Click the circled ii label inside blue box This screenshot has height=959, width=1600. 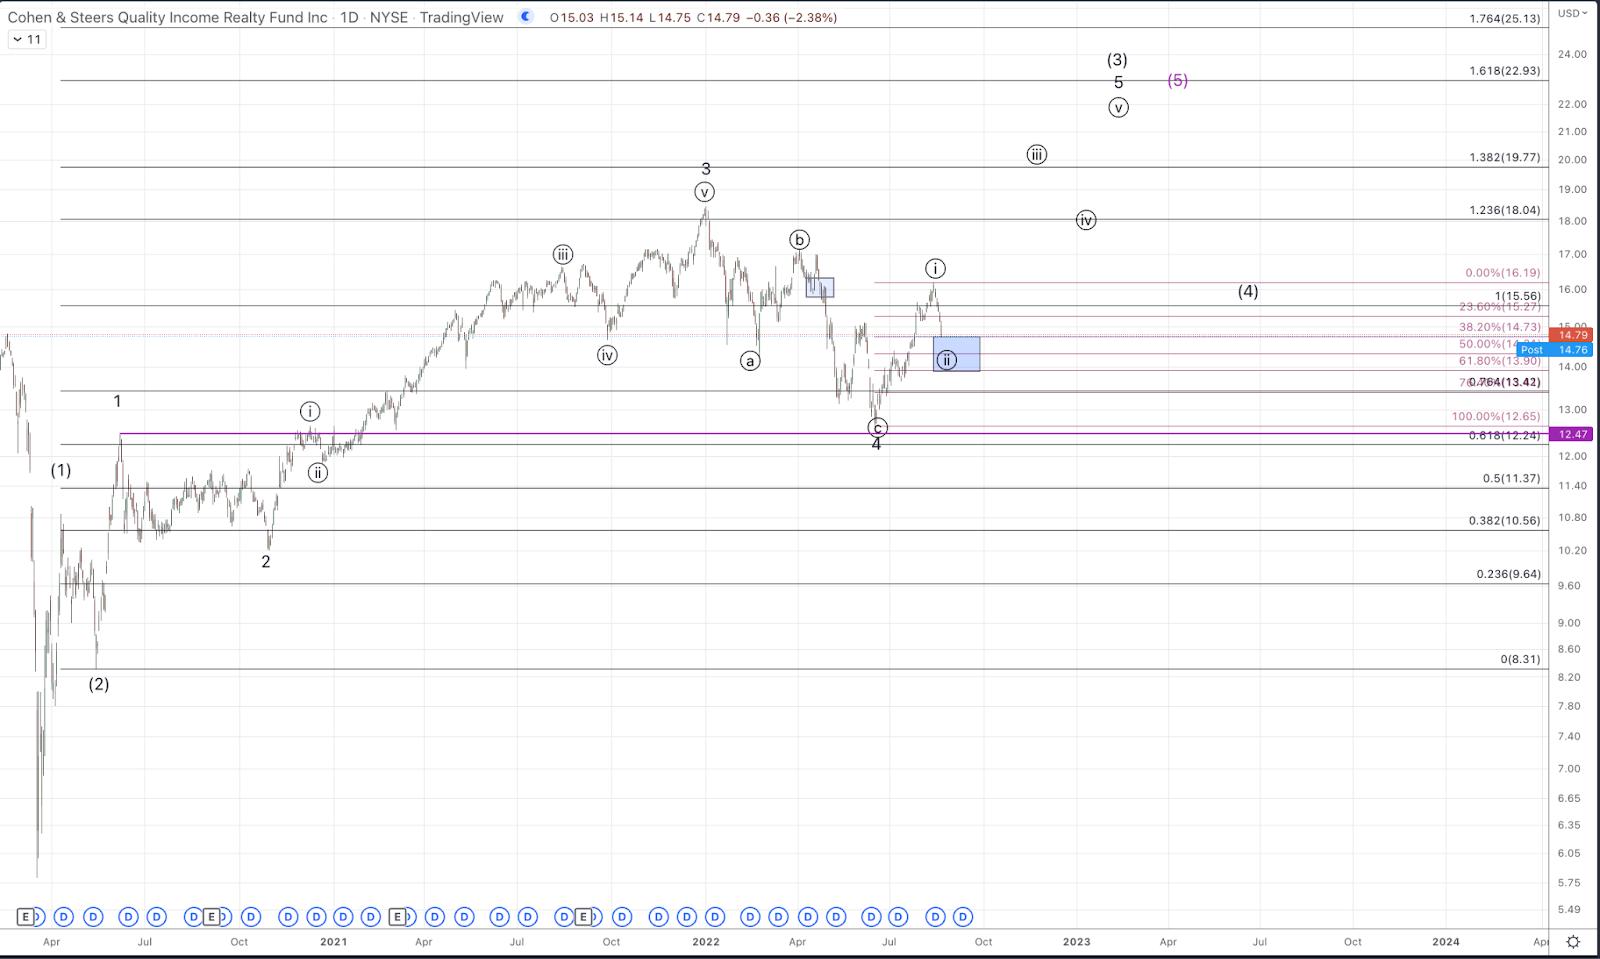[947, 360]
